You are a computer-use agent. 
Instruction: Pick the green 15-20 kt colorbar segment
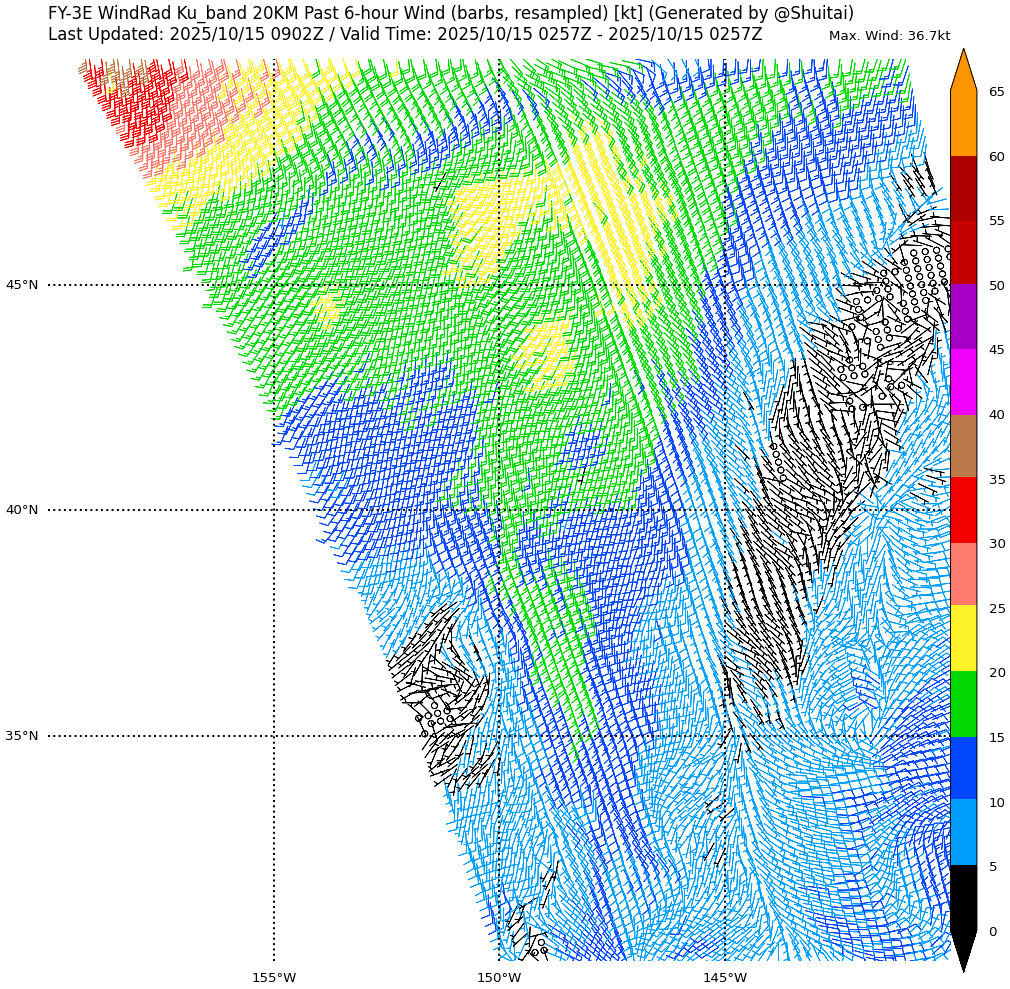pyautogui.click(x=963, y=704)
